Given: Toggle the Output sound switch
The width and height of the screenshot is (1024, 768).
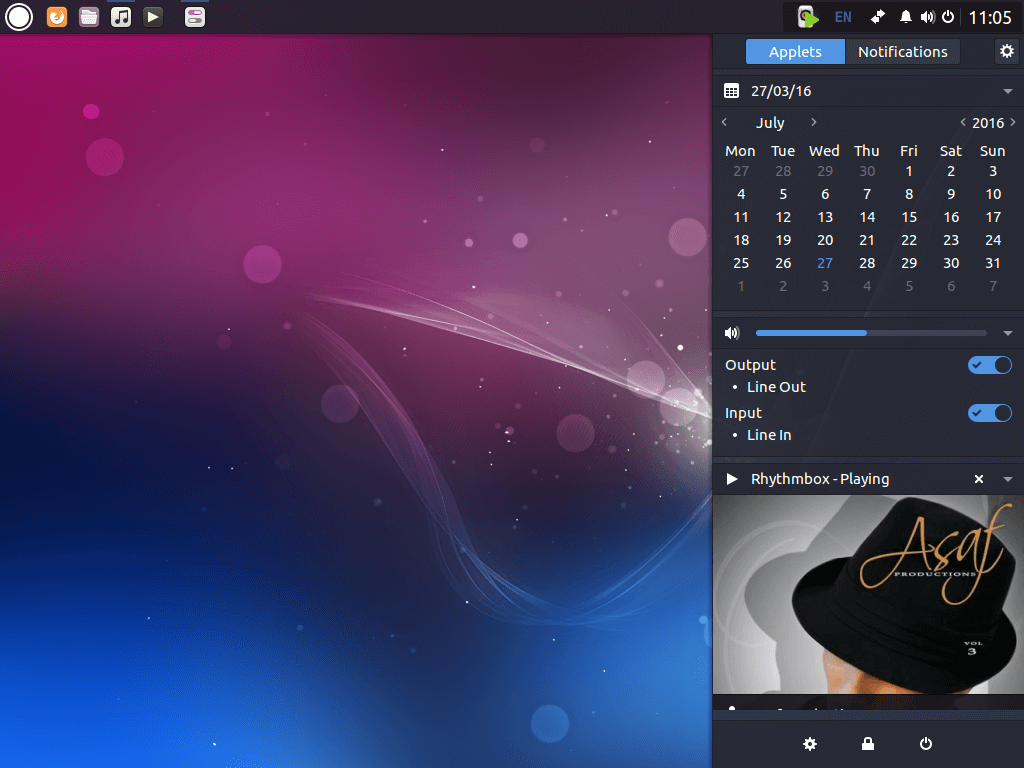Looking at the screenshot, I should [x=989, y=365].
